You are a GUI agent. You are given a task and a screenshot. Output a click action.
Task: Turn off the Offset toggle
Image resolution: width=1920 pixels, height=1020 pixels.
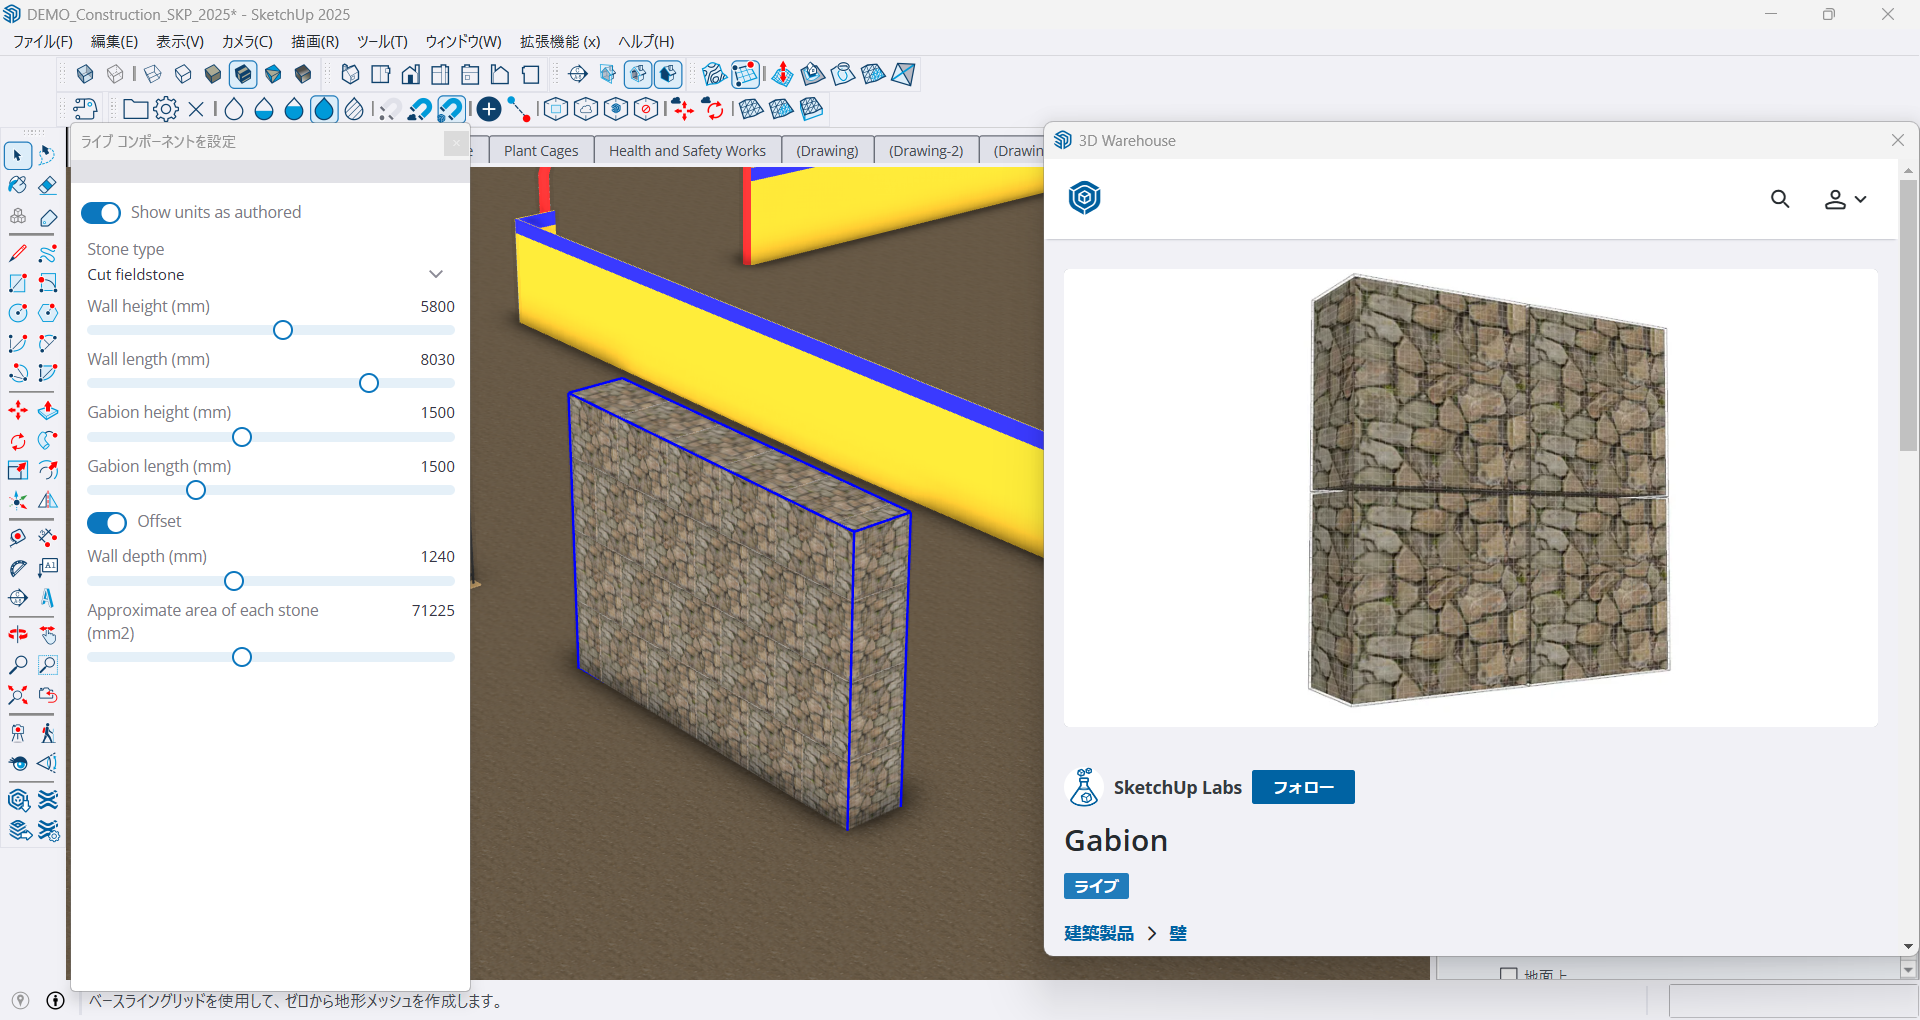pyautogui.click(x=107, y=522)
